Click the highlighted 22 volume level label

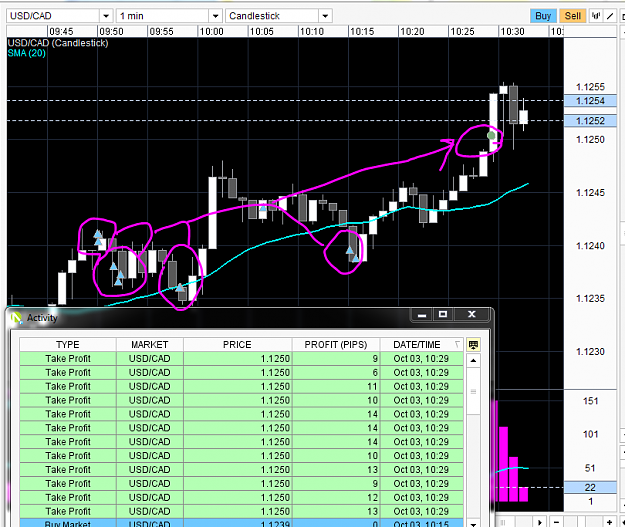[590, 487]
